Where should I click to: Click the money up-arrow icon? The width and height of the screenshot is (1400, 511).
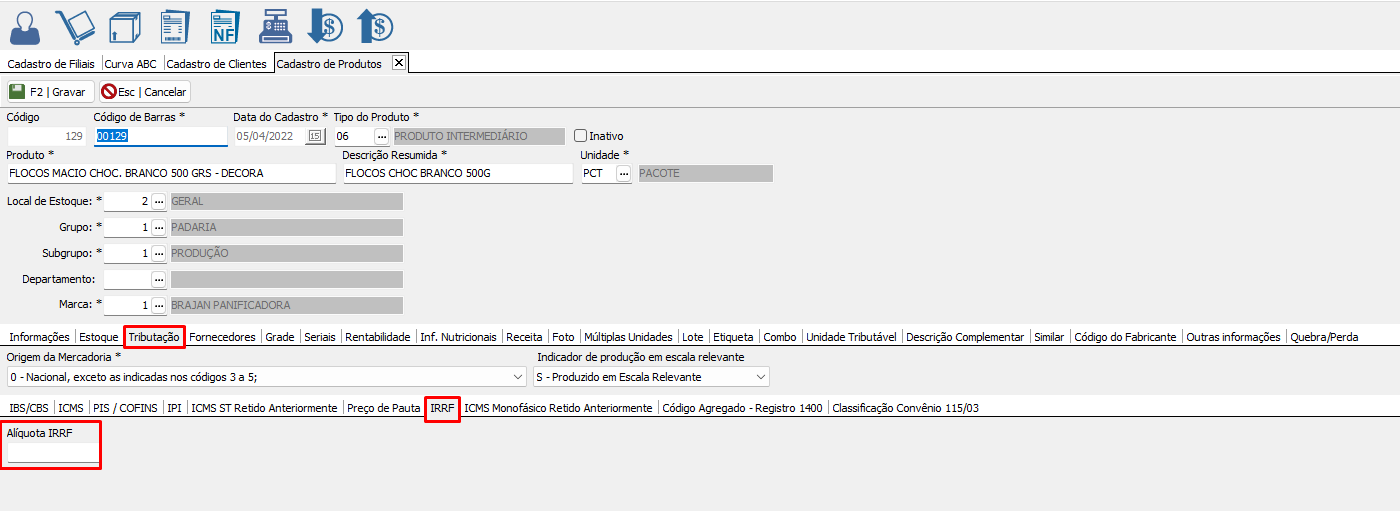pyautogui.click(x=375, y=26)
